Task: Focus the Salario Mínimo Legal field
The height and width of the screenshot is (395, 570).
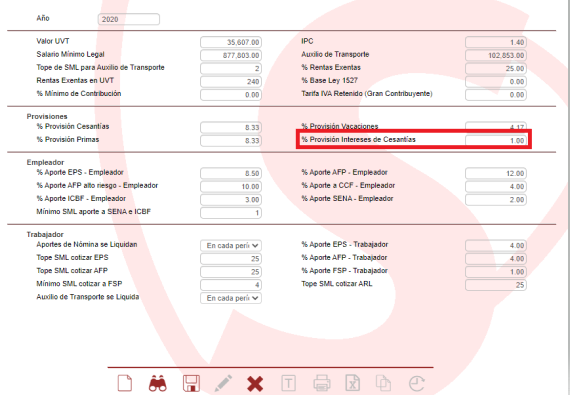Action: [x=231, y=55]
